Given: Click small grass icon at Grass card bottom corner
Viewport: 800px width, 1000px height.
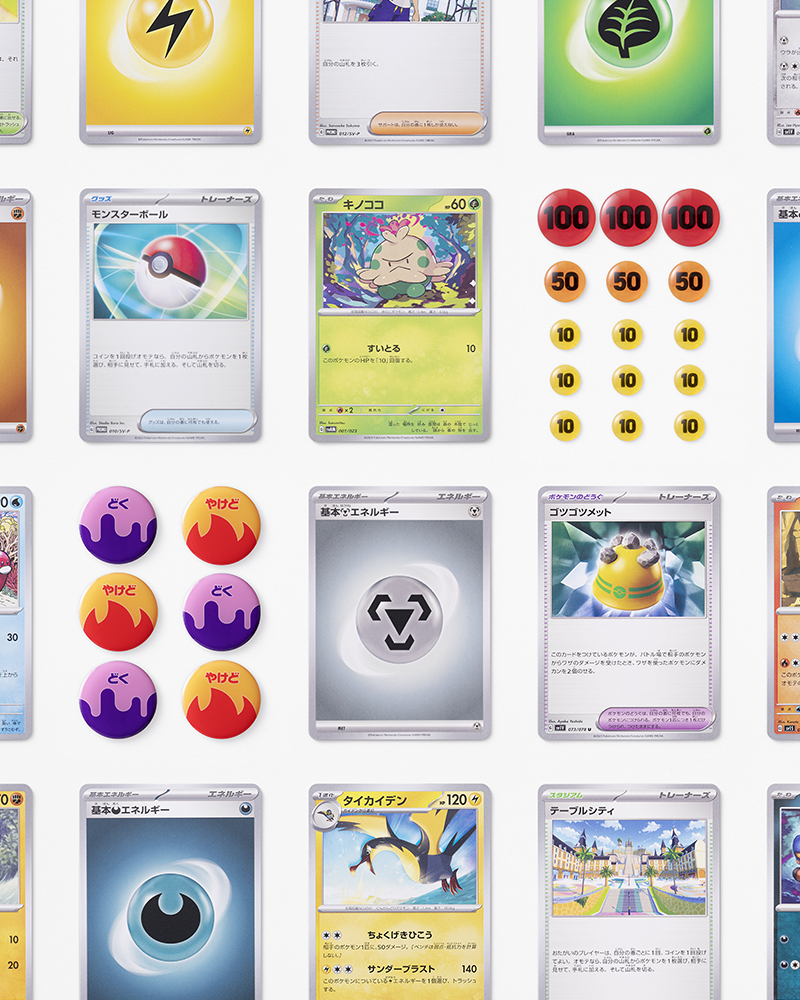Looking at the screenshot, I should click(707, 131).
